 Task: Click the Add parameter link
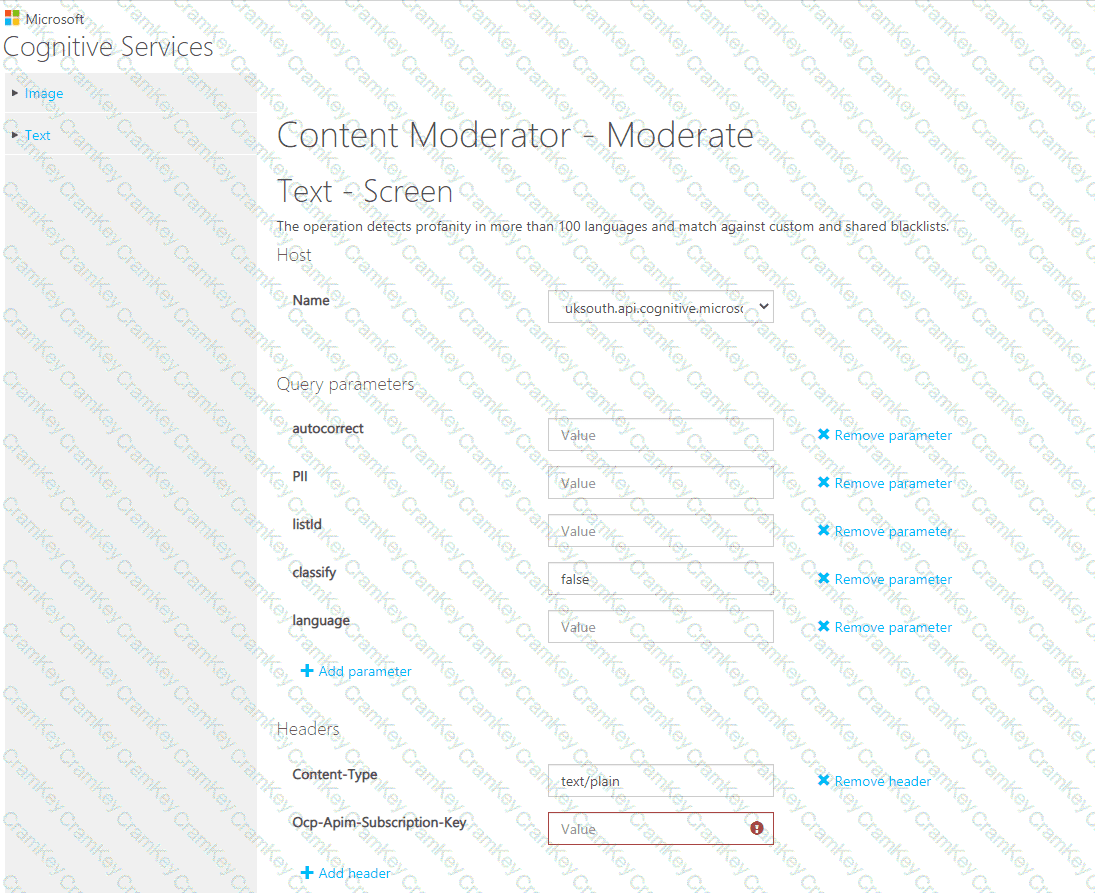click(x=365, y=671)
